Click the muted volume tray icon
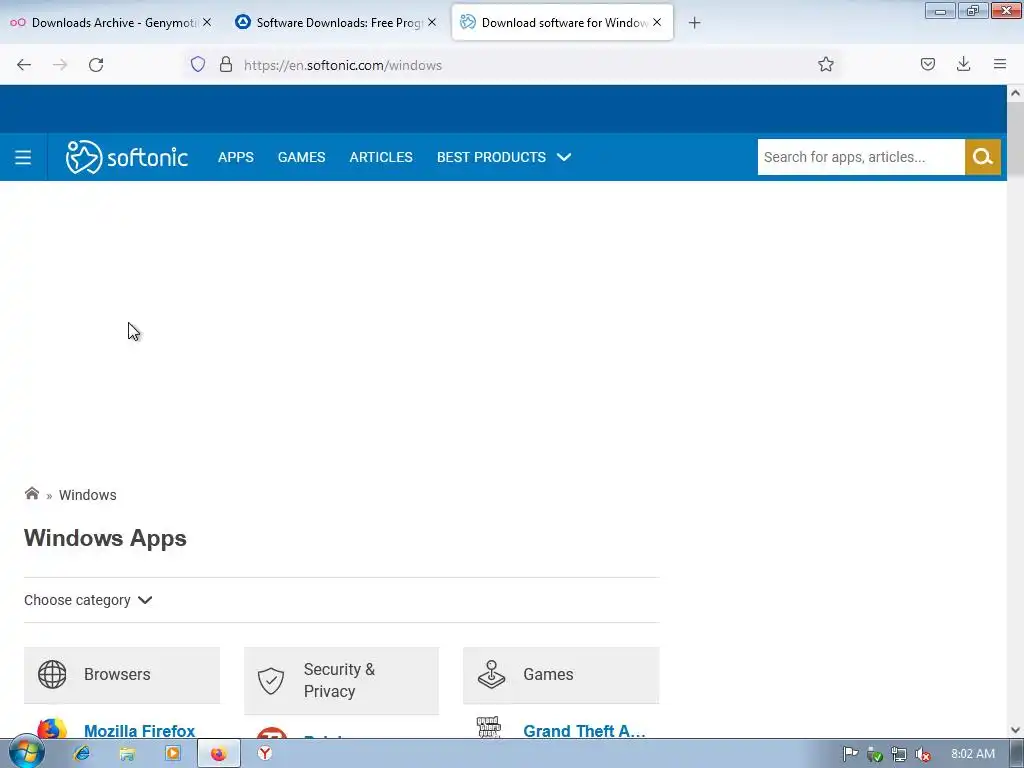1024x768 pixels. pos(923,754)
